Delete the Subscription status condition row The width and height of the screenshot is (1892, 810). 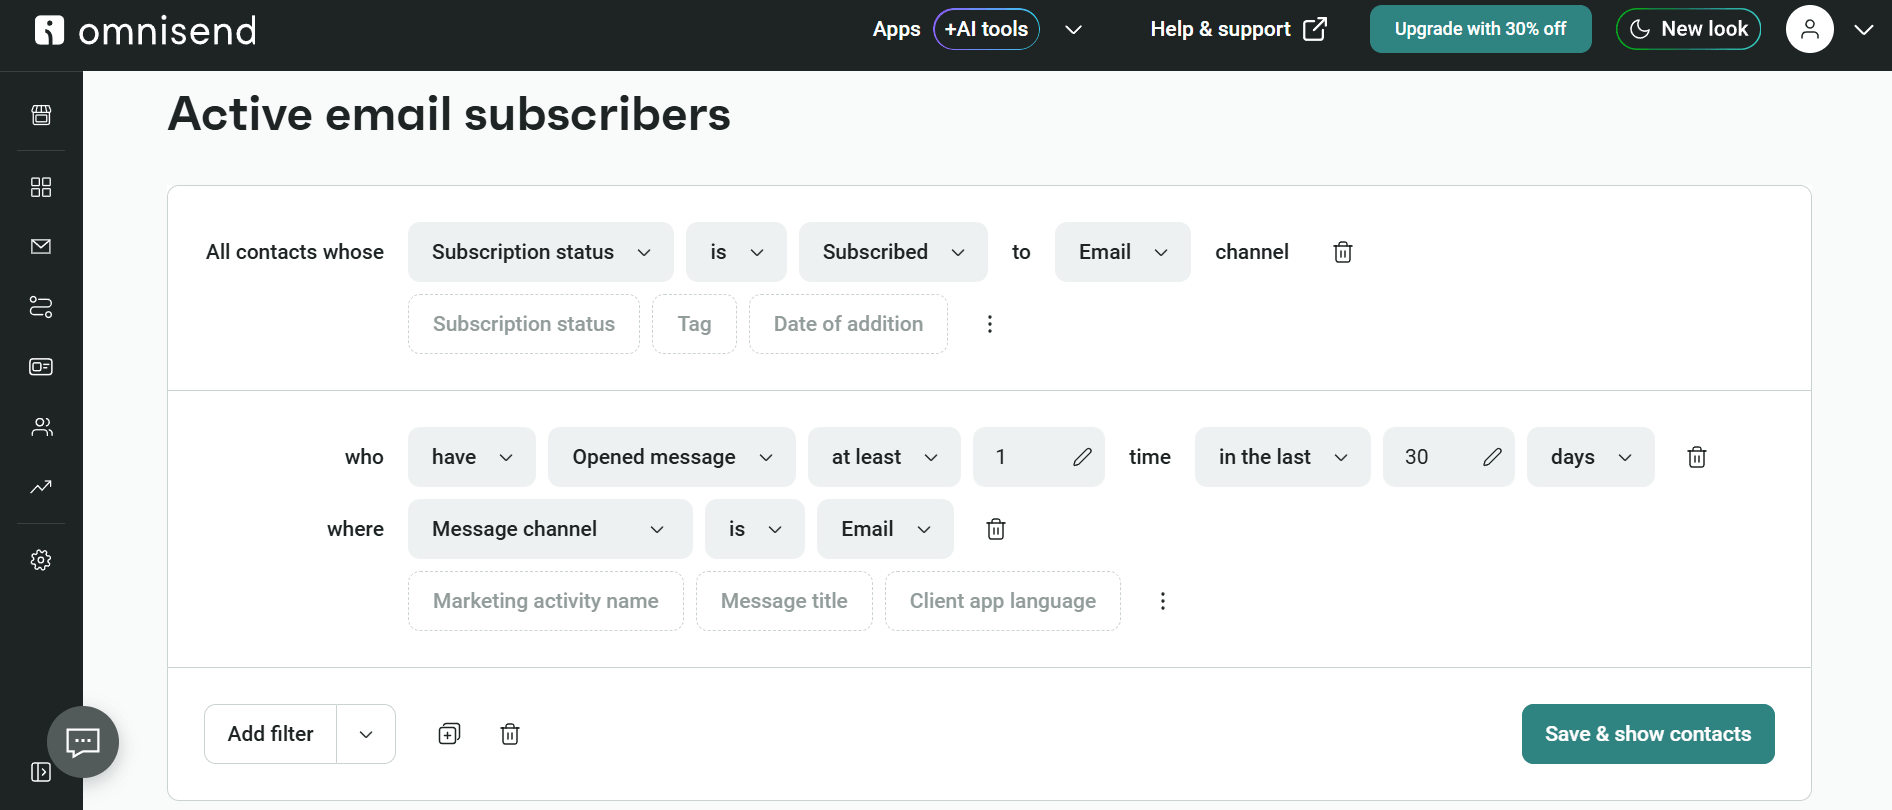(1343, 252)
